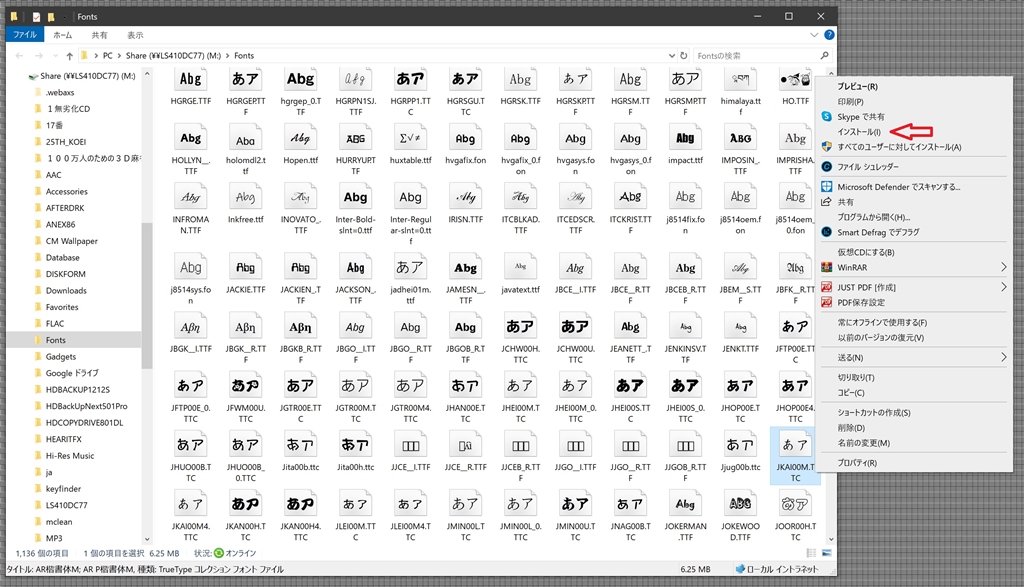Select the HGRGE.TTF font file icon
1024x587 pixels.
pos(191,80)
